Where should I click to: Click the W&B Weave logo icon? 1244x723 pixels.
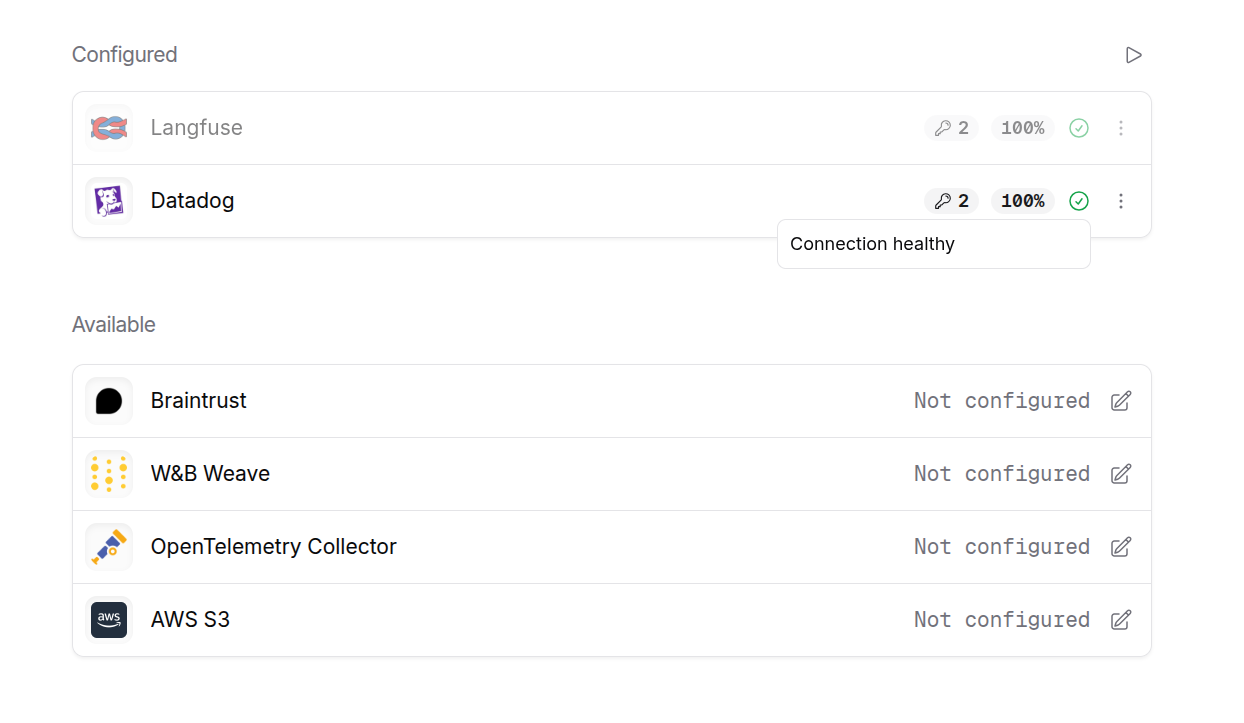[x=109, y=474]
